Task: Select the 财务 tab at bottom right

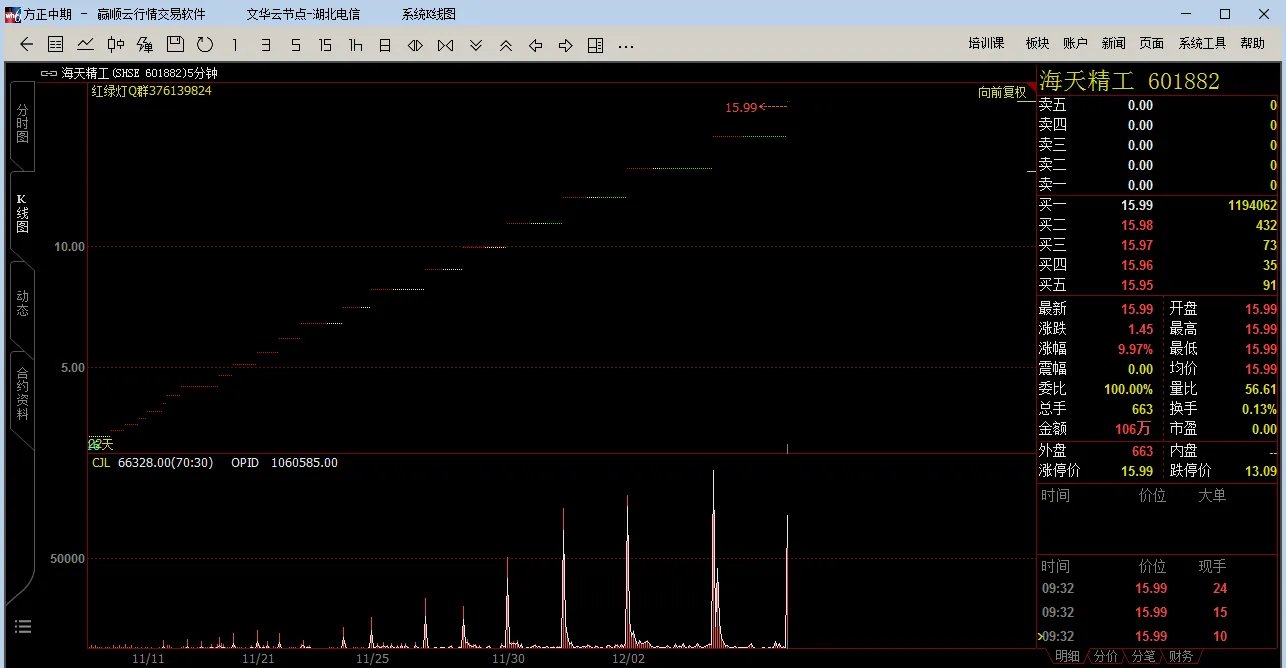Action: coord(1180,657)
